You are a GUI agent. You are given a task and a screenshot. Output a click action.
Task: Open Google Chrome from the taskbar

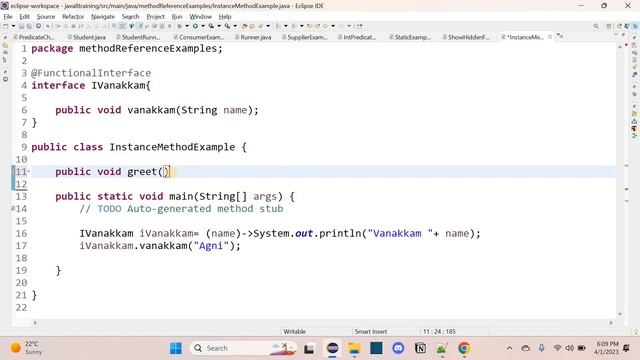[x=464, y=348]
